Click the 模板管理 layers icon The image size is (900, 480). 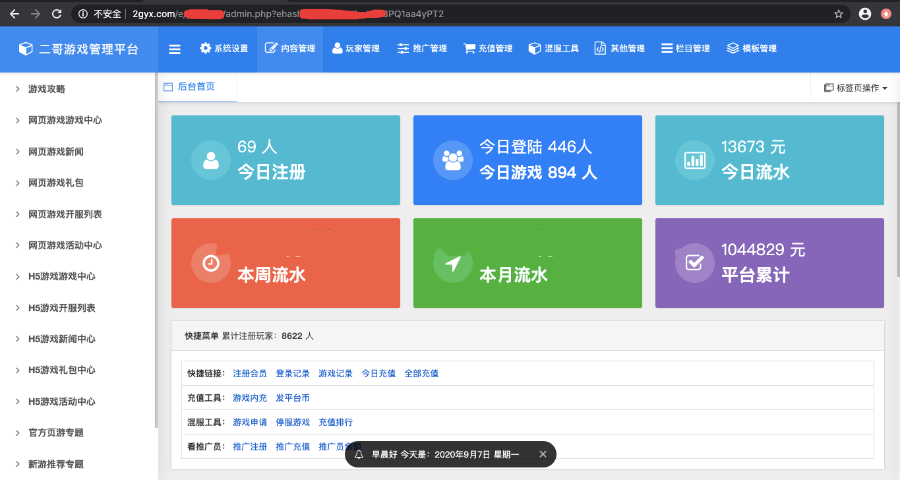coord(733,49)
